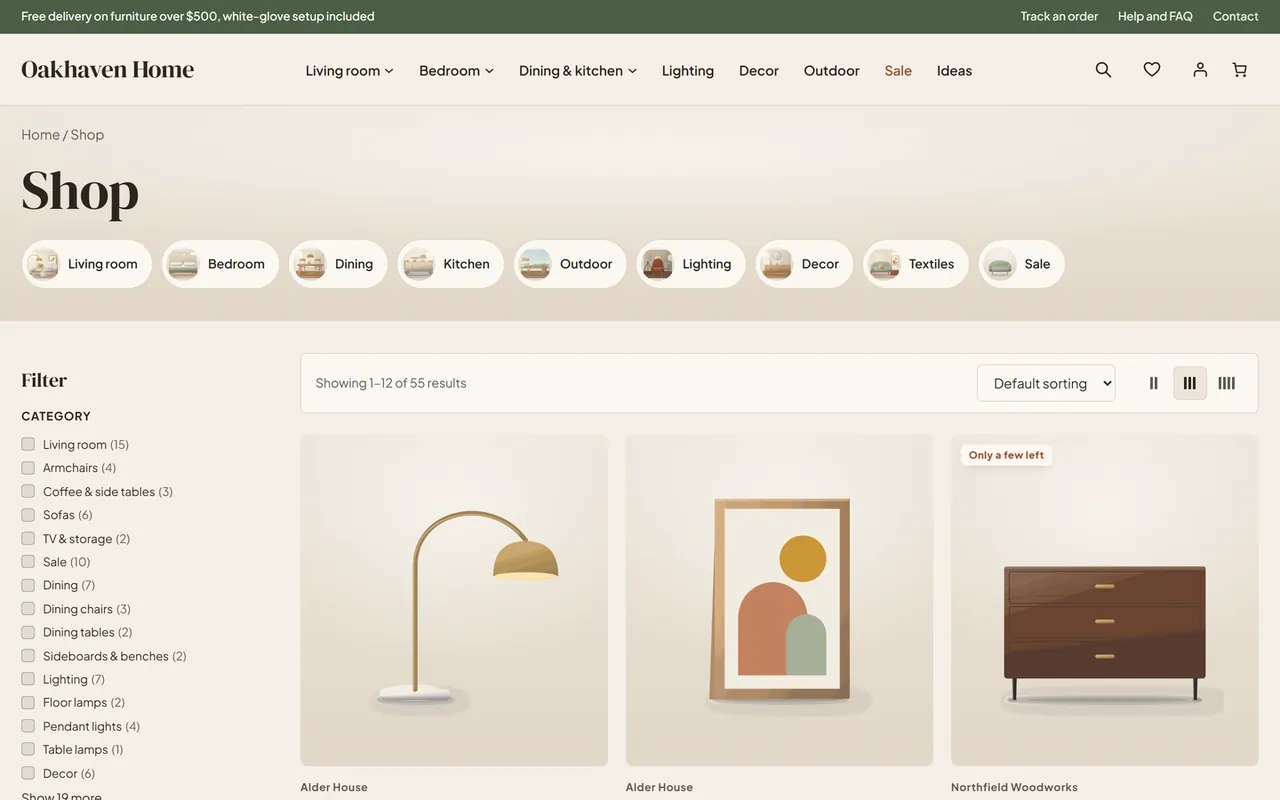Open the Help and FAQ link
Viewport: 1280px width, 800px height.
(x=1155, y=16)
